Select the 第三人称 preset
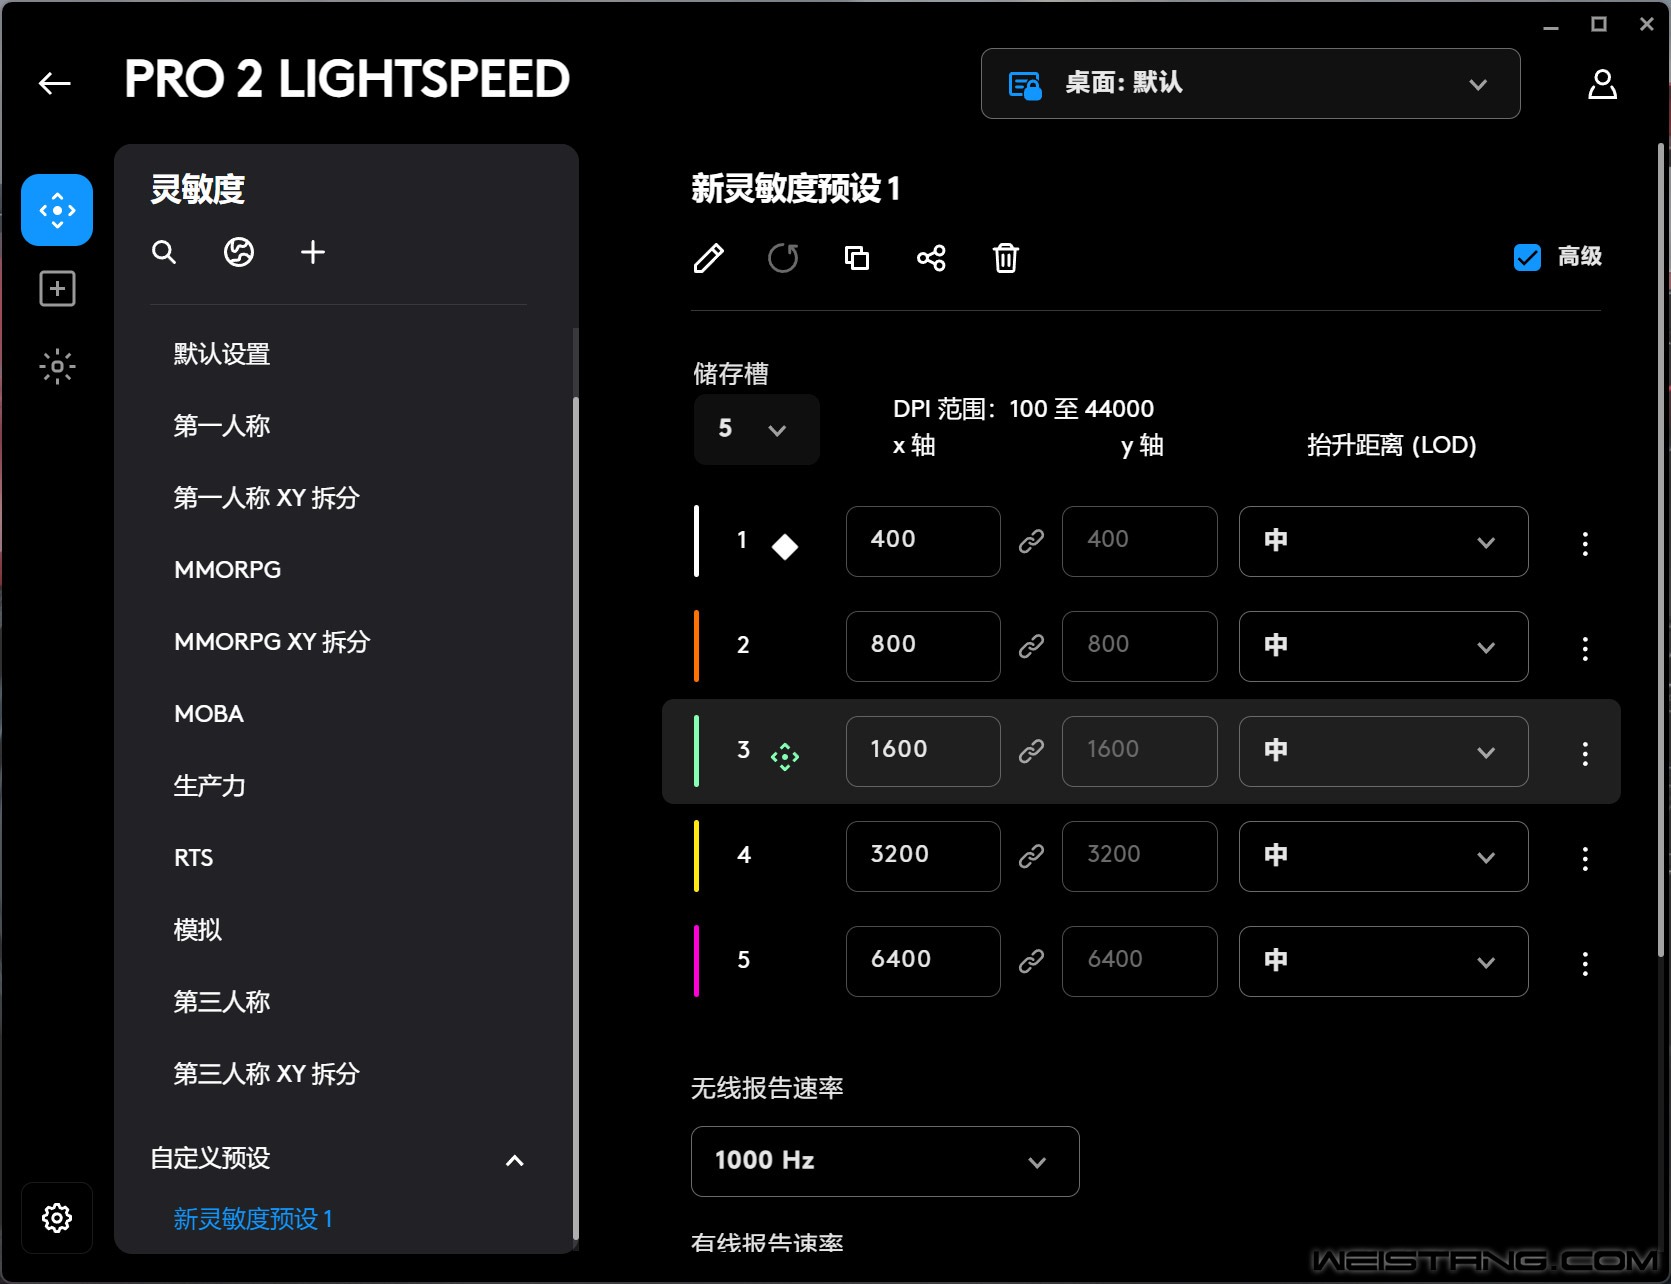The width and height of the screenshot is (1671, 1284). 222,1002
